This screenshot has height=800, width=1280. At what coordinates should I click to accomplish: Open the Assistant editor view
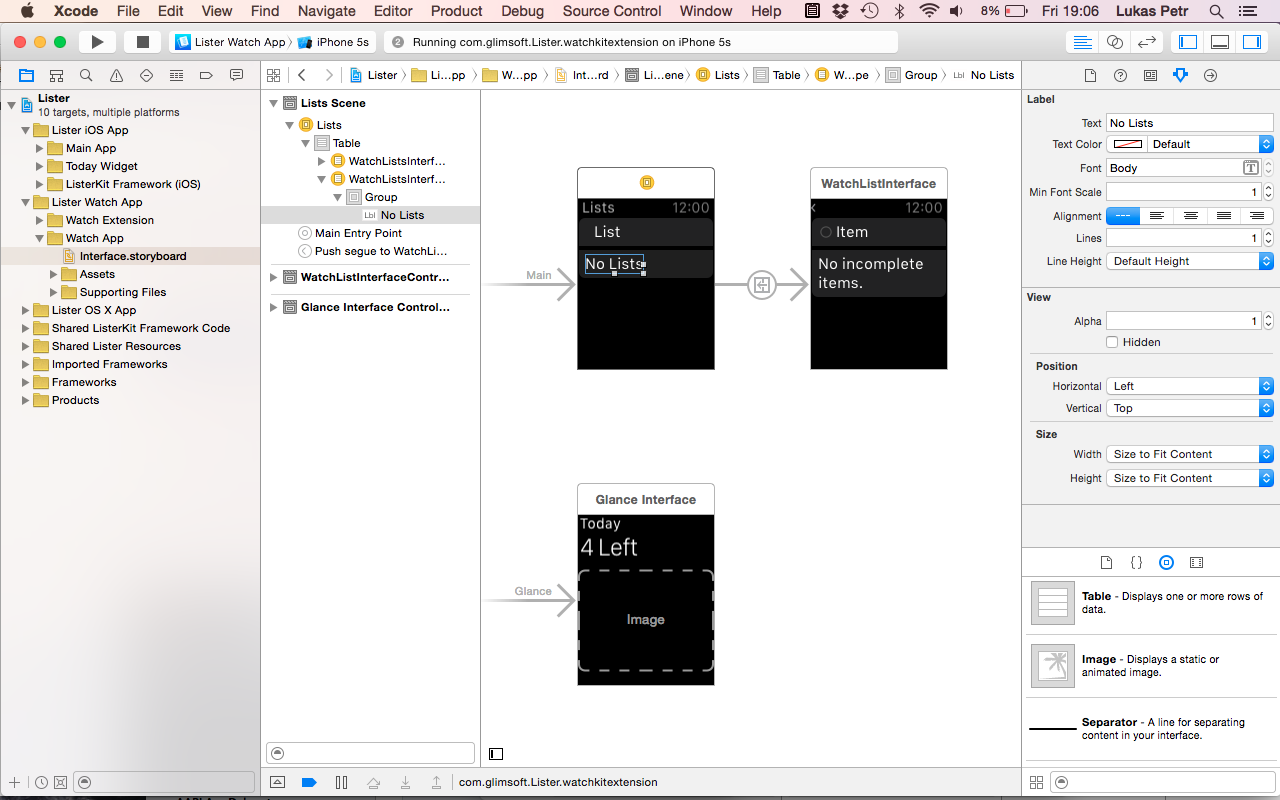[1114, 42]
